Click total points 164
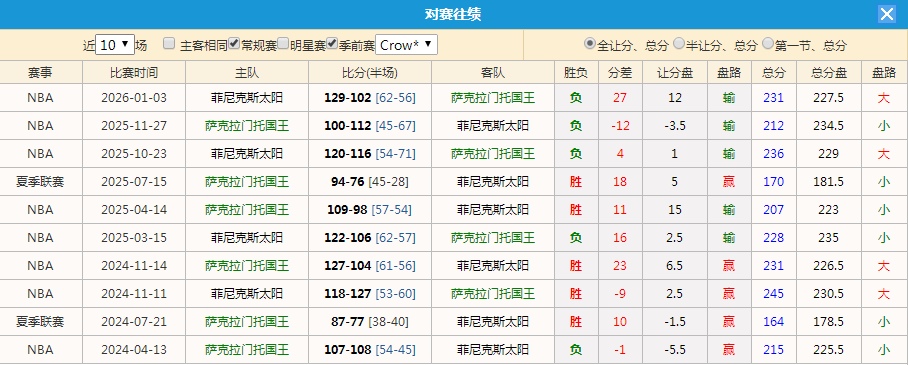This screenshot has width=908, height=365. [x=774, y=322]
